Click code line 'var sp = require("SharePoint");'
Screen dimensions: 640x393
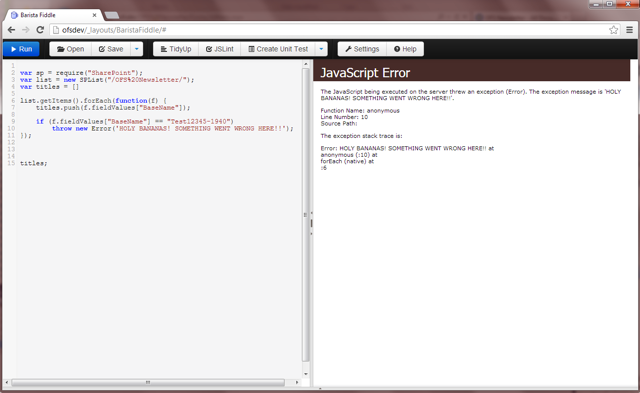coord(81,73)
